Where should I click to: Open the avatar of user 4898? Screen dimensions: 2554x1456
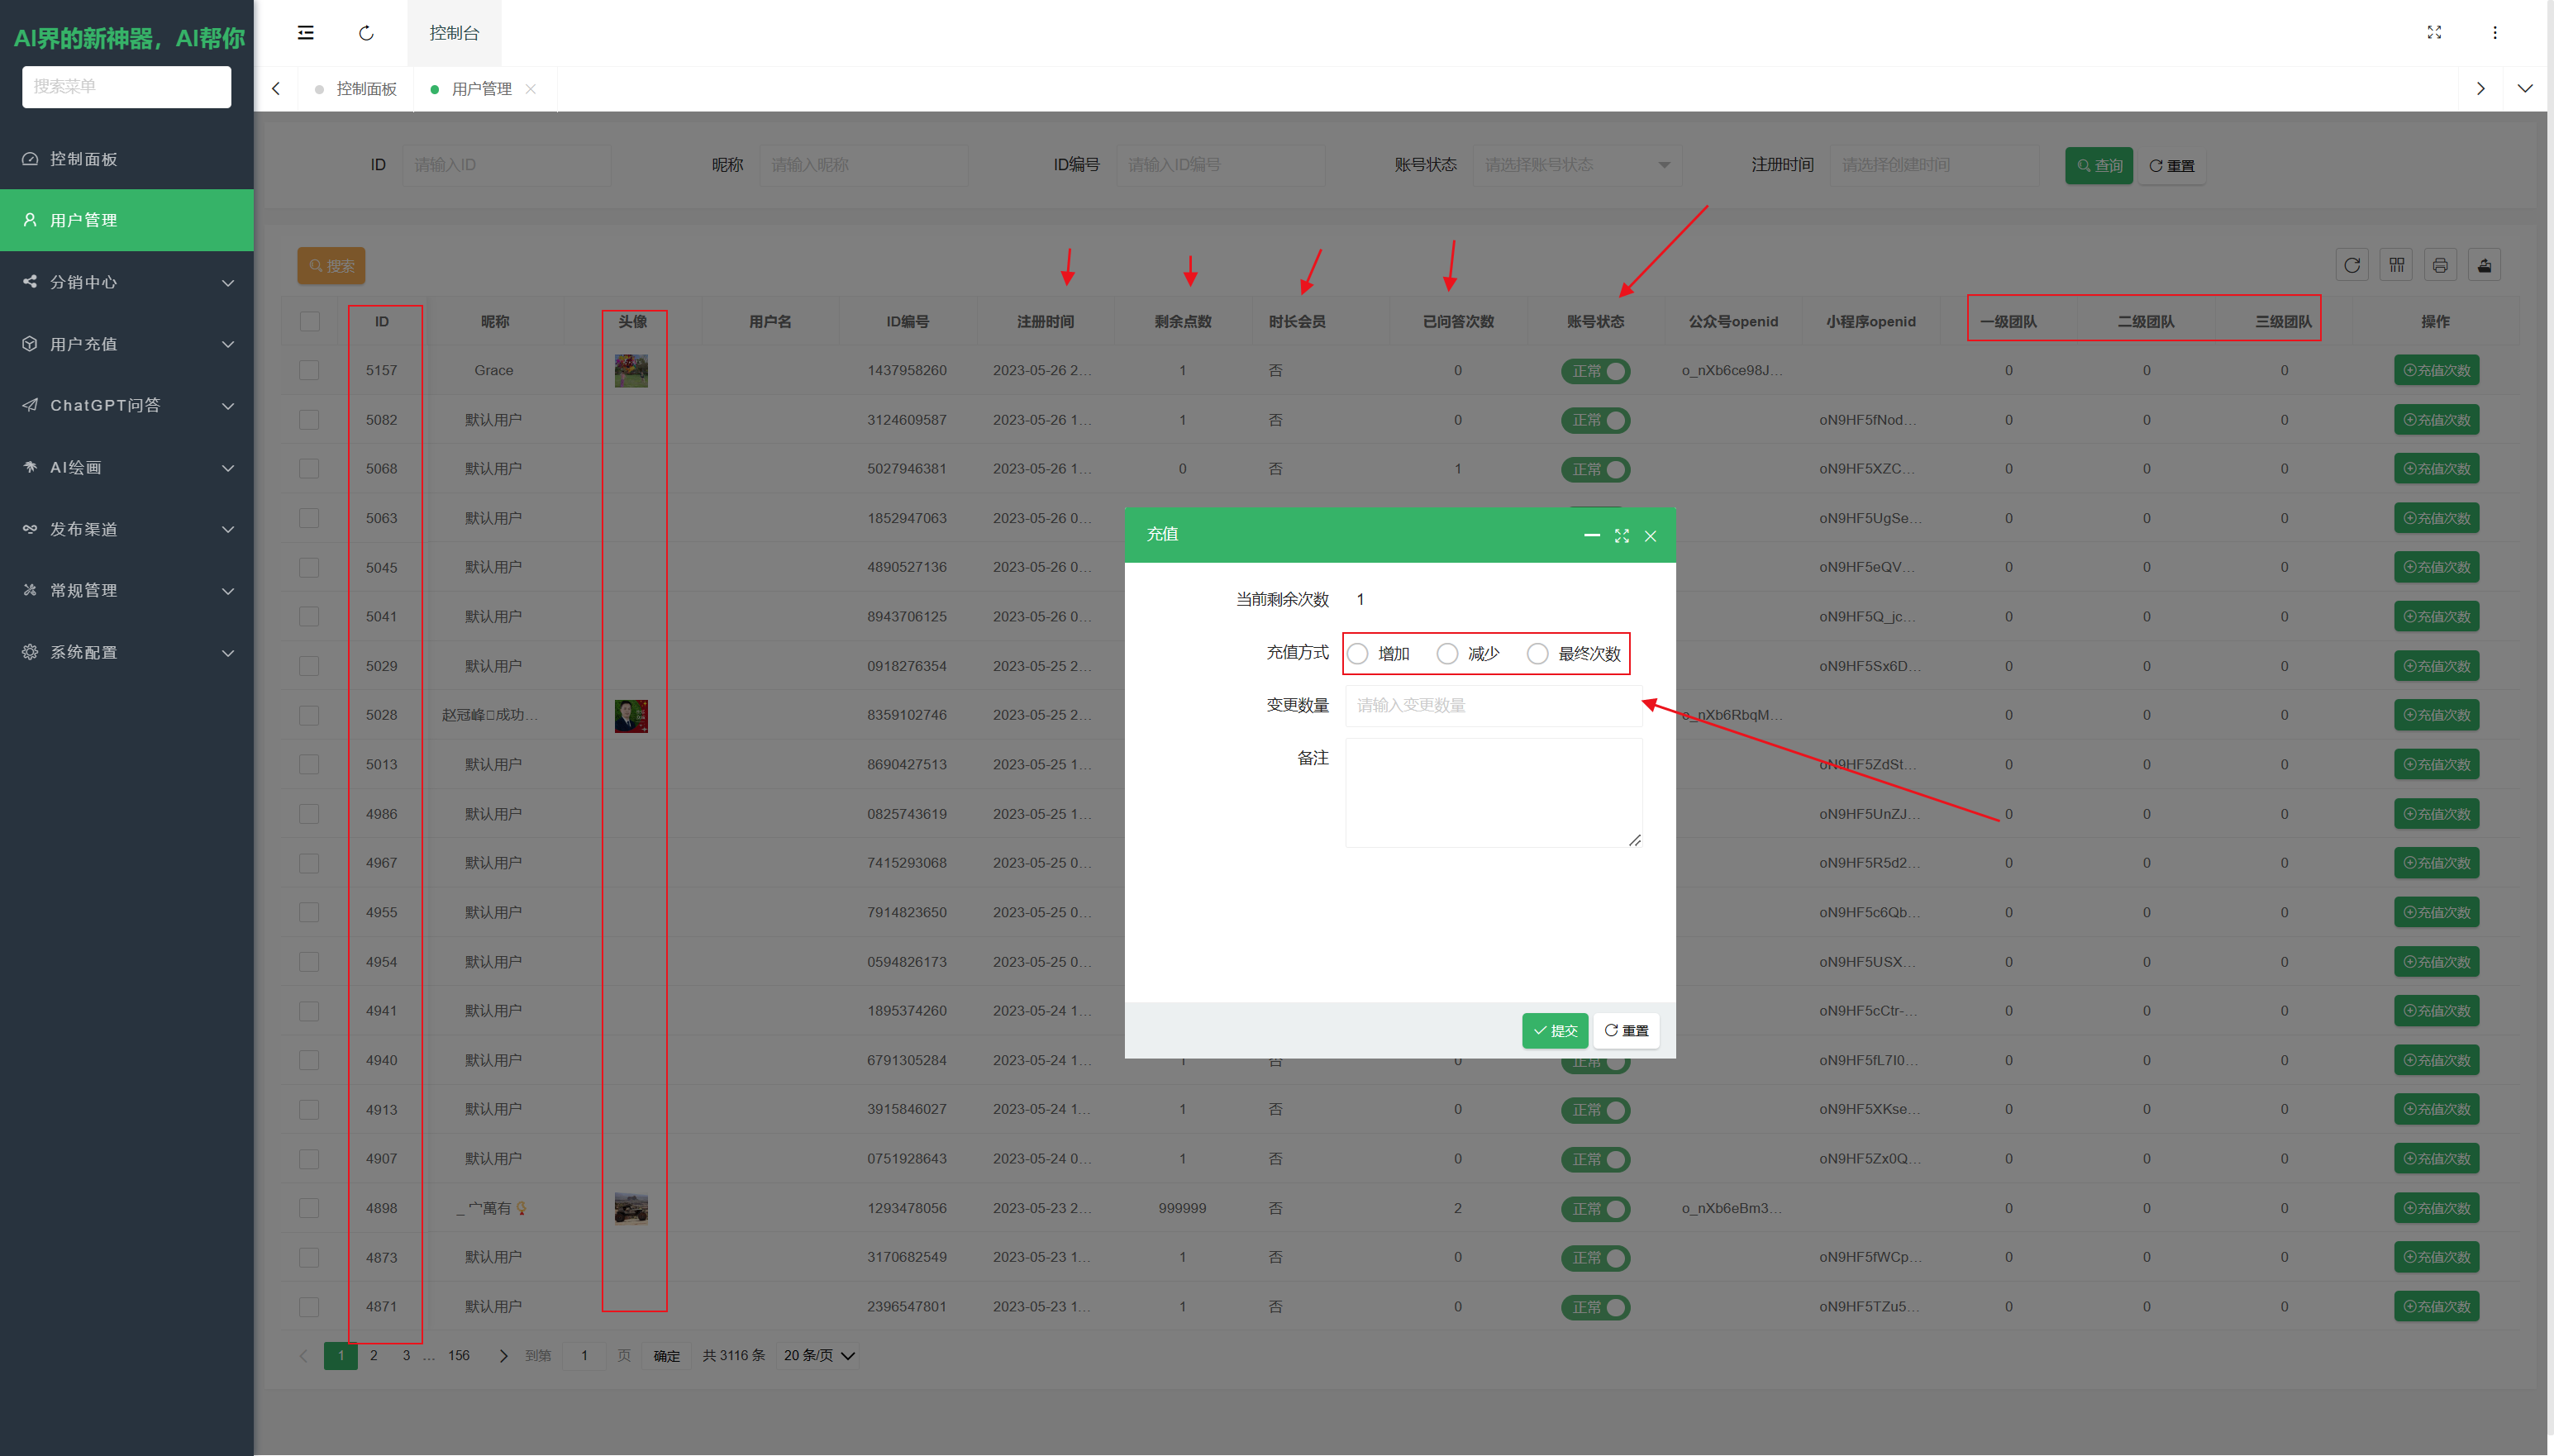click(631, 1208)
